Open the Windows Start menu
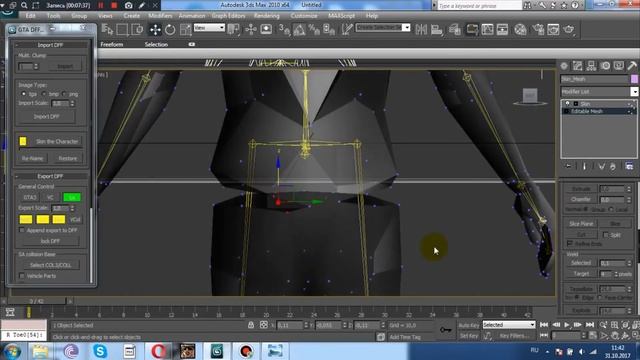640x360 pixels. point(12,351)
